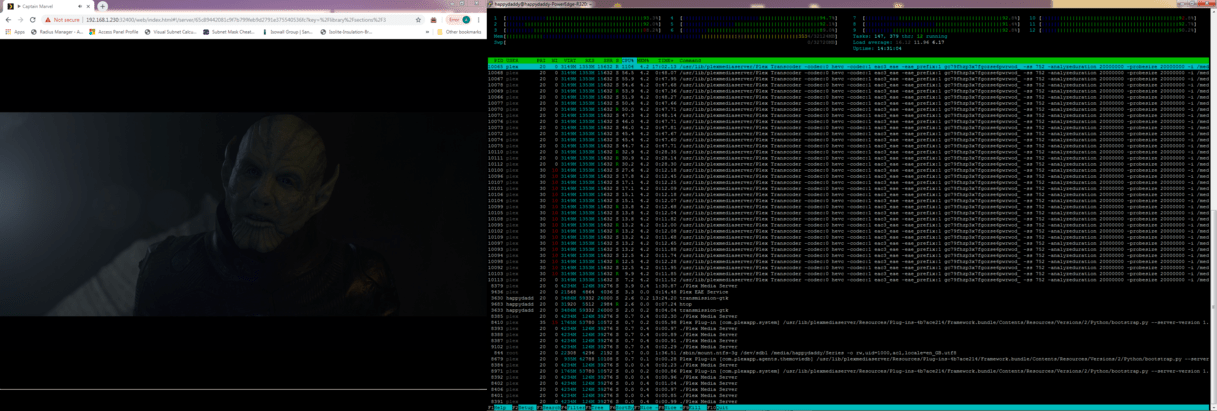Screen dimensions: 1217x411
Task: Click F4 Filter in htop footer
Action: coord(573,407)
